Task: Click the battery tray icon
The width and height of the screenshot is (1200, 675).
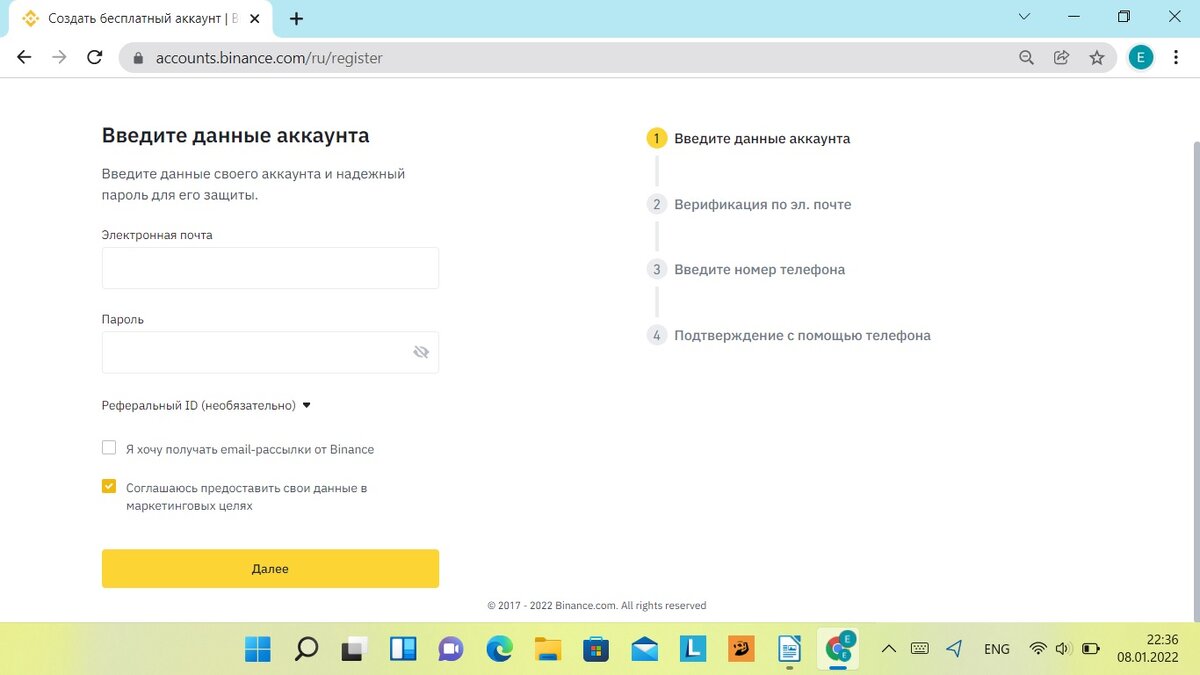Action: tap(1090, 649)
